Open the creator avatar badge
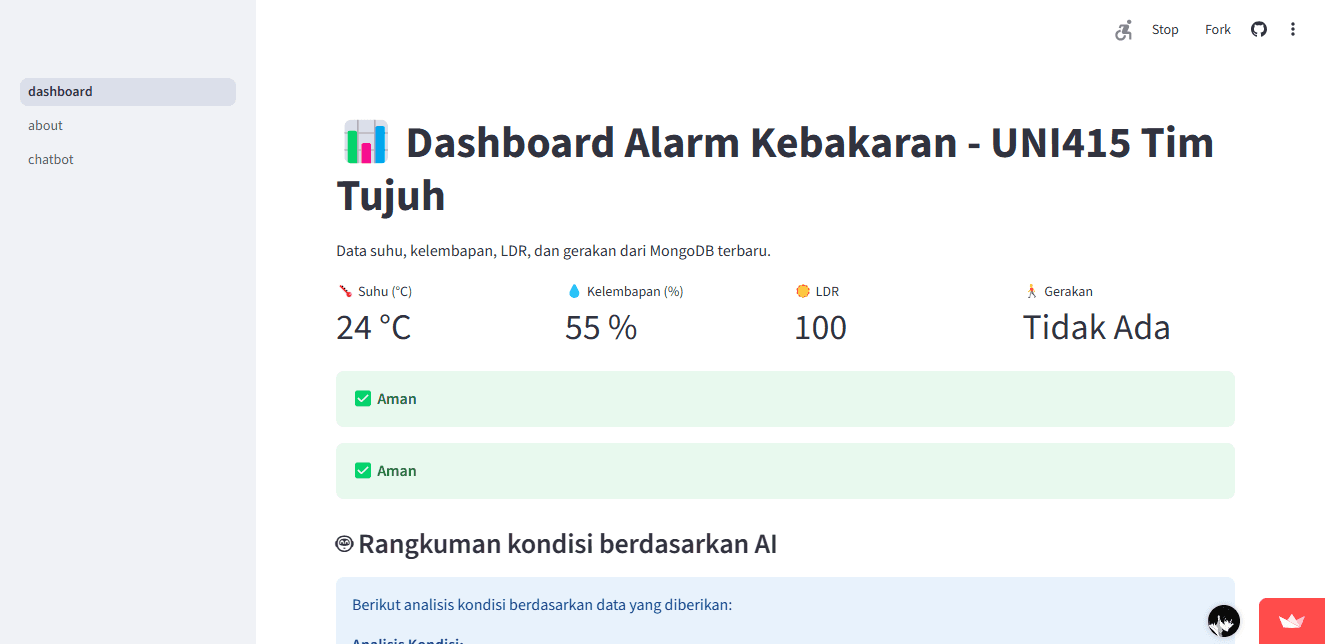1325x644 pixels. point(1224,621)
